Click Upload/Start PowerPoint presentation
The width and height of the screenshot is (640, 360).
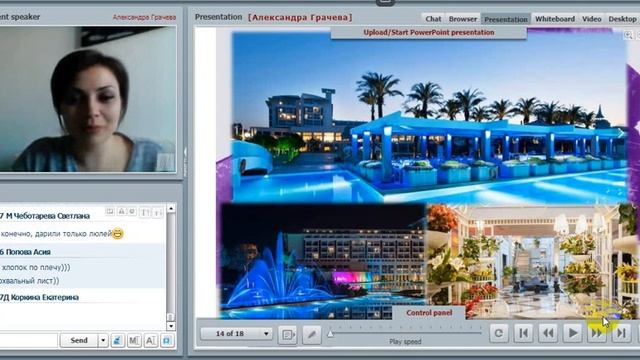point(429,32)
